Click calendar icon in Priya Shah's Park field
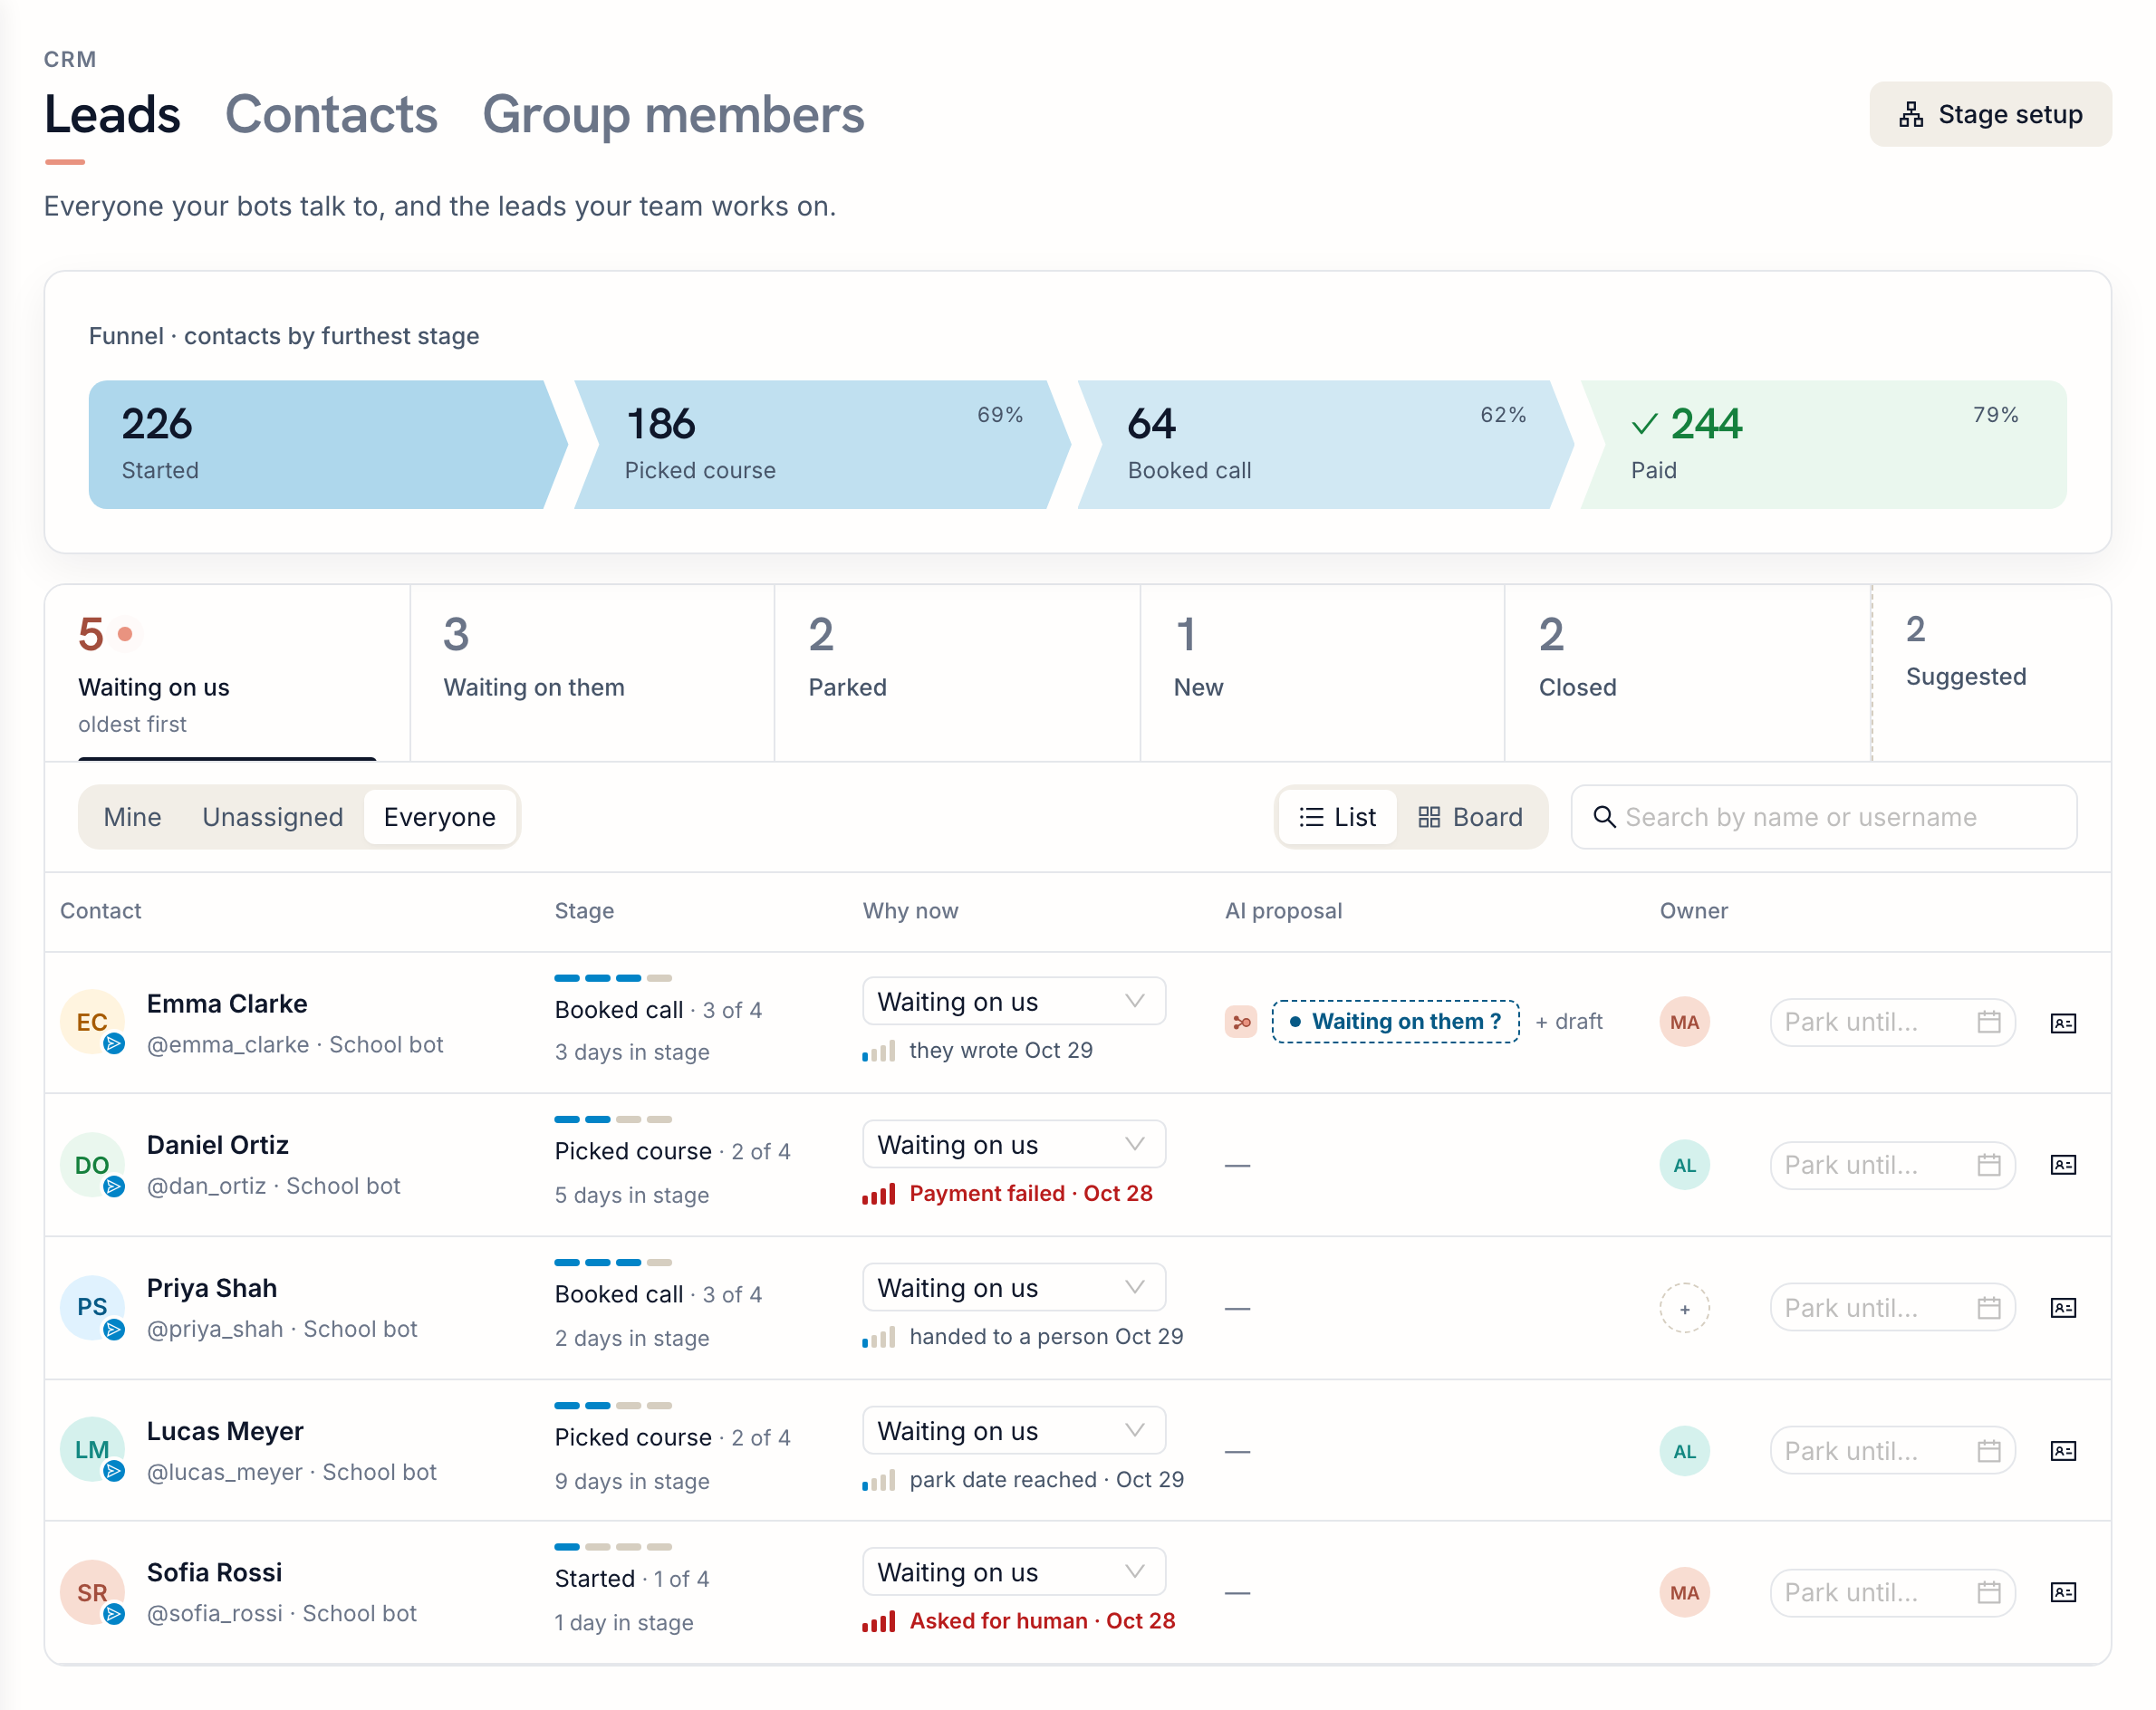This screenshot has width=2156, height=1710. 1989,1308
